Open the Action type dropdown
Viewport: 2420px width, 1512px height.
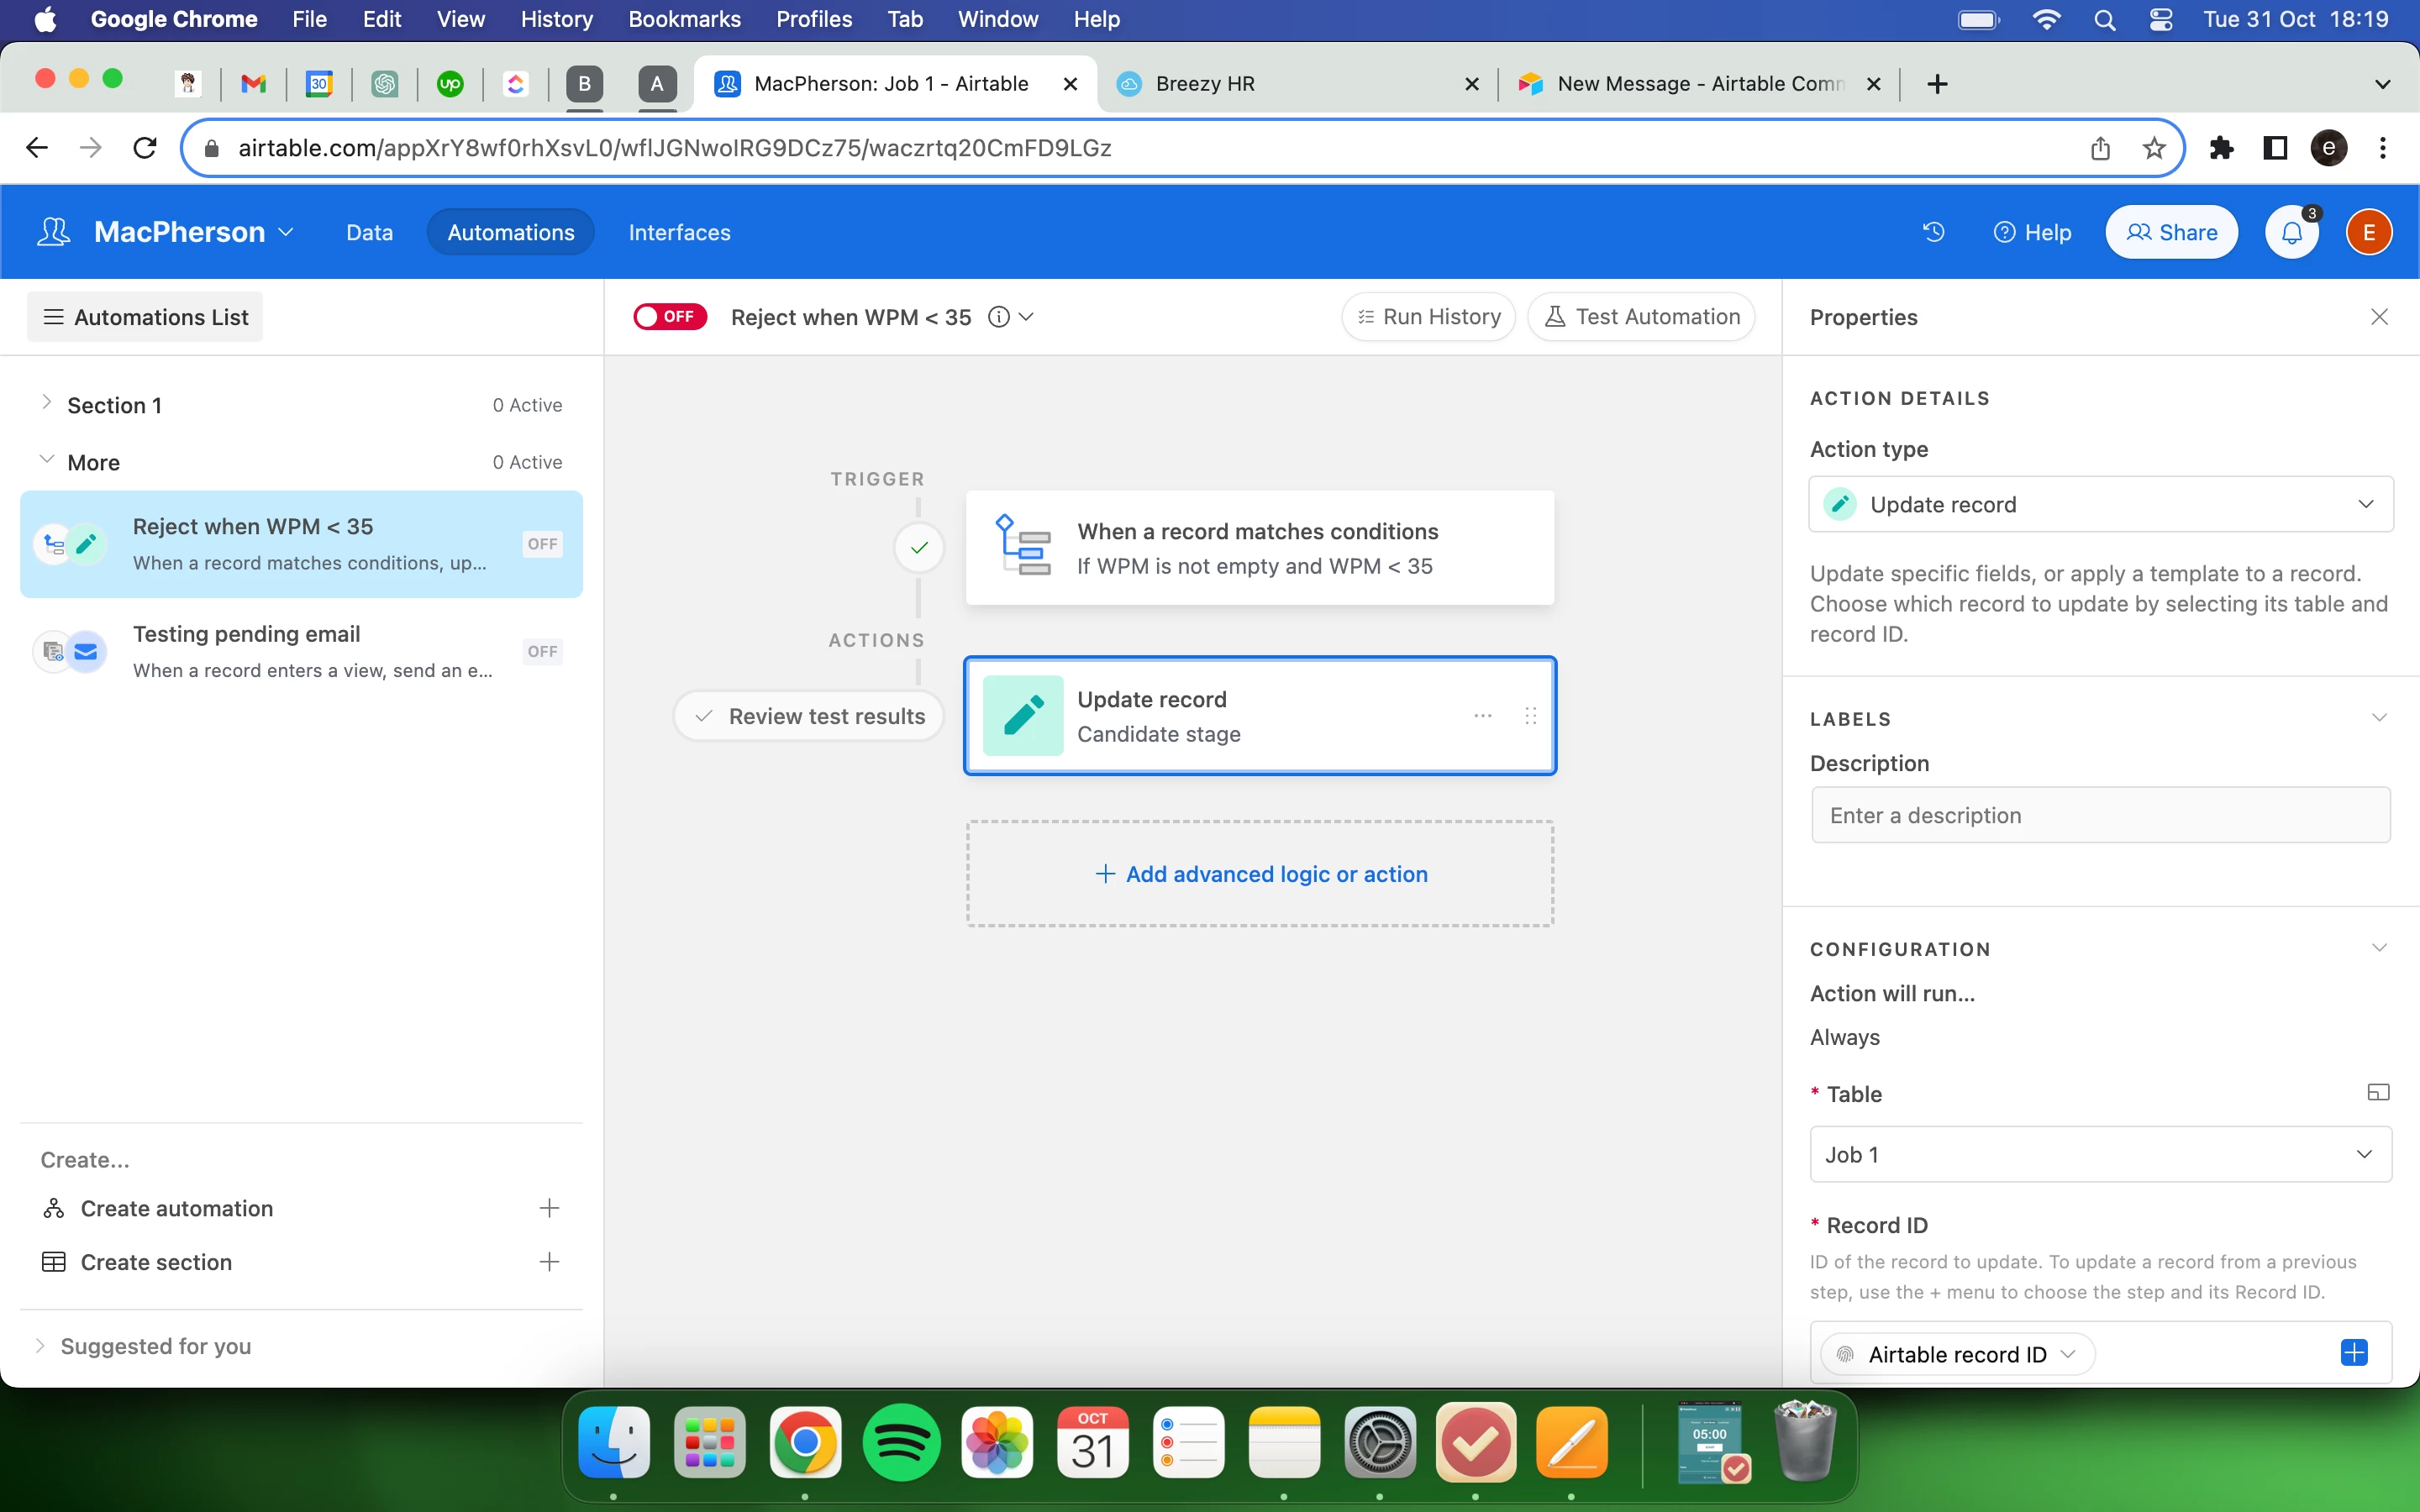[2100, 504]
